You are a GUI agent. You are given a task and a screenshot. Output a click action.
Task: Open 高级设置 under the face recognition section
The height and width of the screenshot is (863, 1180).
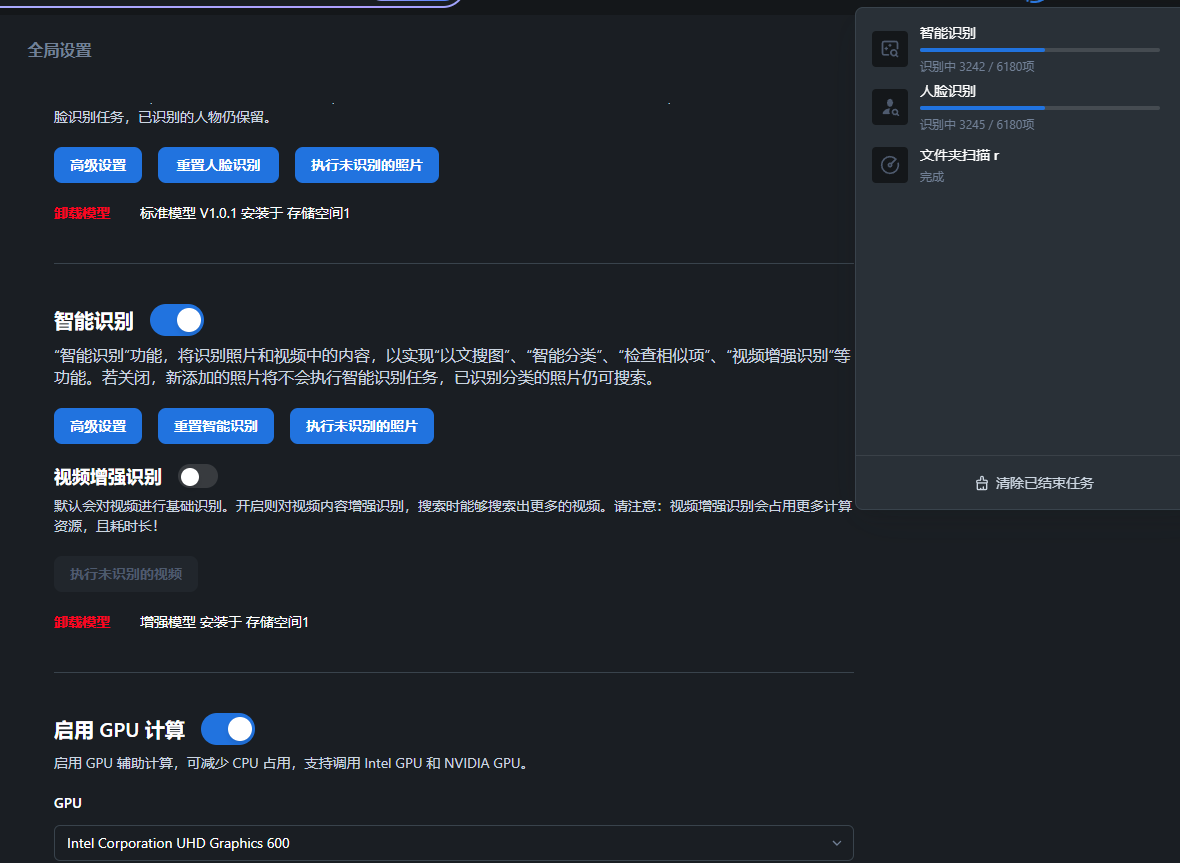pos(98,165)
